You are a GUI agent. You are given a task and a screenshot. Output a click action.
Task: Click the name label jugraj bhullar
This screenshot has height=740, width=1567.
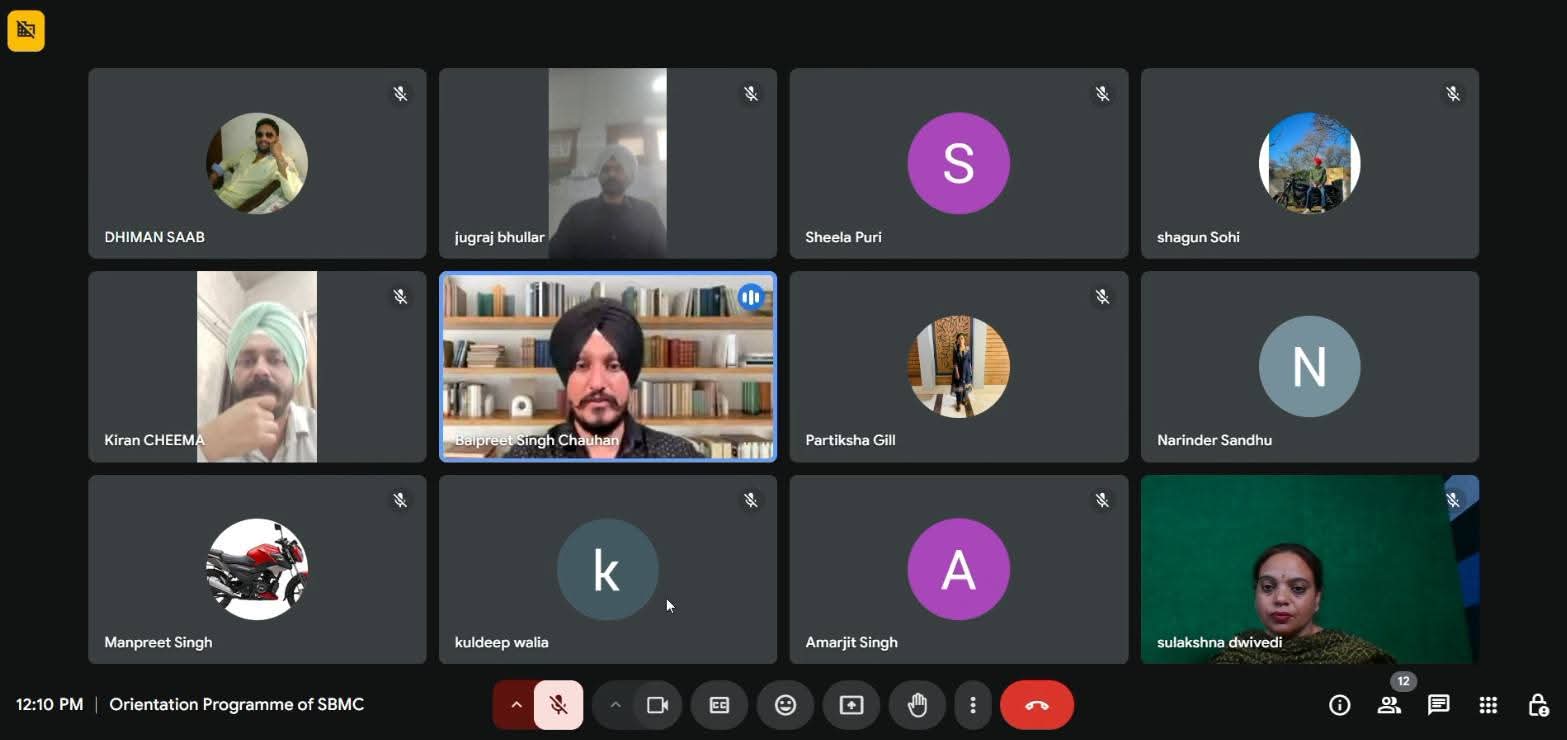499,237
